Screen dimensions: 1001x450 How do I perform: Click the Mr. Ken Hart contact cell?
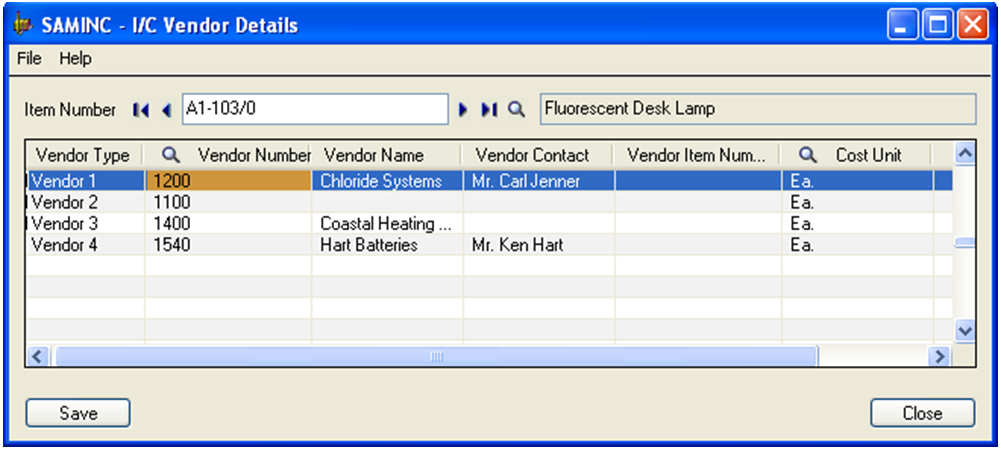[539, 245]
